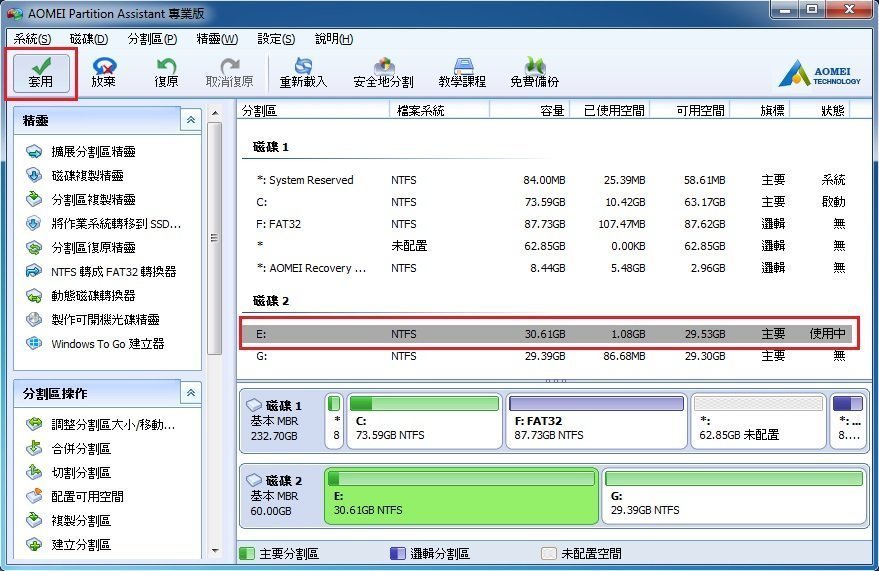Launch the 分割區復原精靈 recovery wizard
Viewport: 879px width, 571px height.
81,248
